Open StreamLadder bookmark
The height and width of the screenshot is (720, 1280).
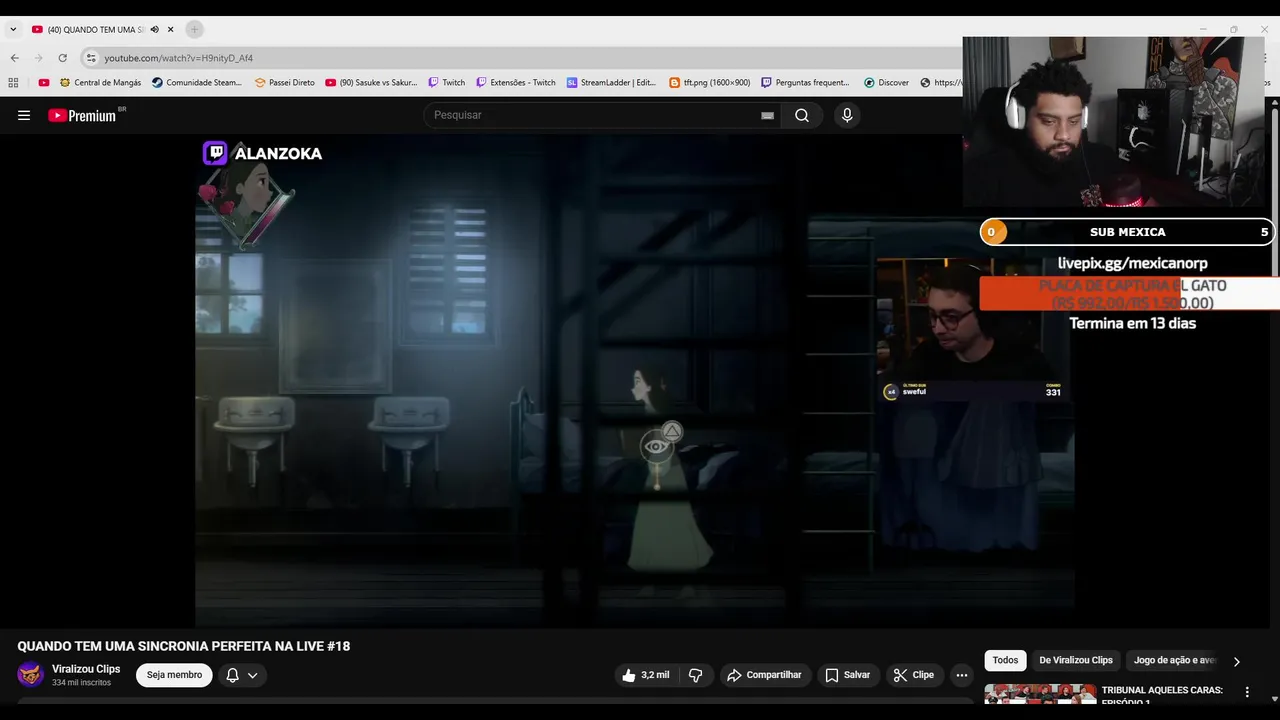point(611,83)
